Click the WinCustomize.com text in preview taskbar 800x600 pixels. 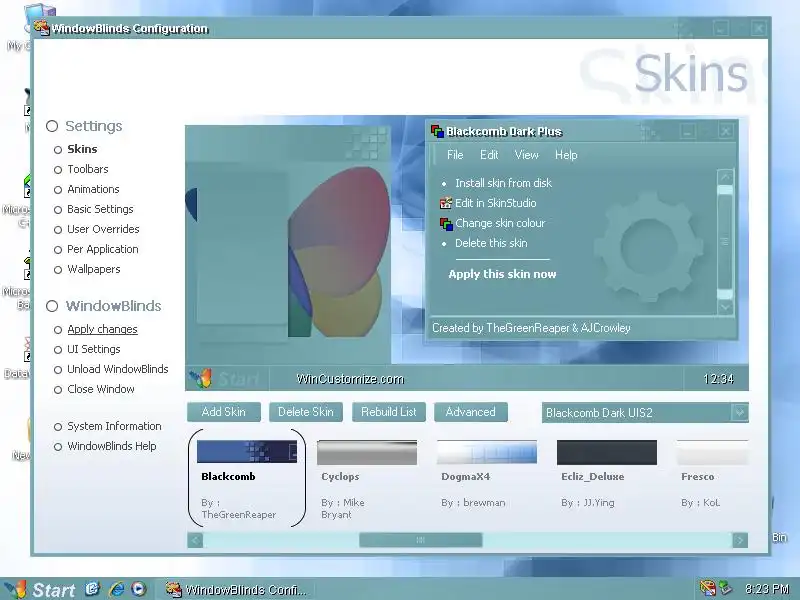350,379
